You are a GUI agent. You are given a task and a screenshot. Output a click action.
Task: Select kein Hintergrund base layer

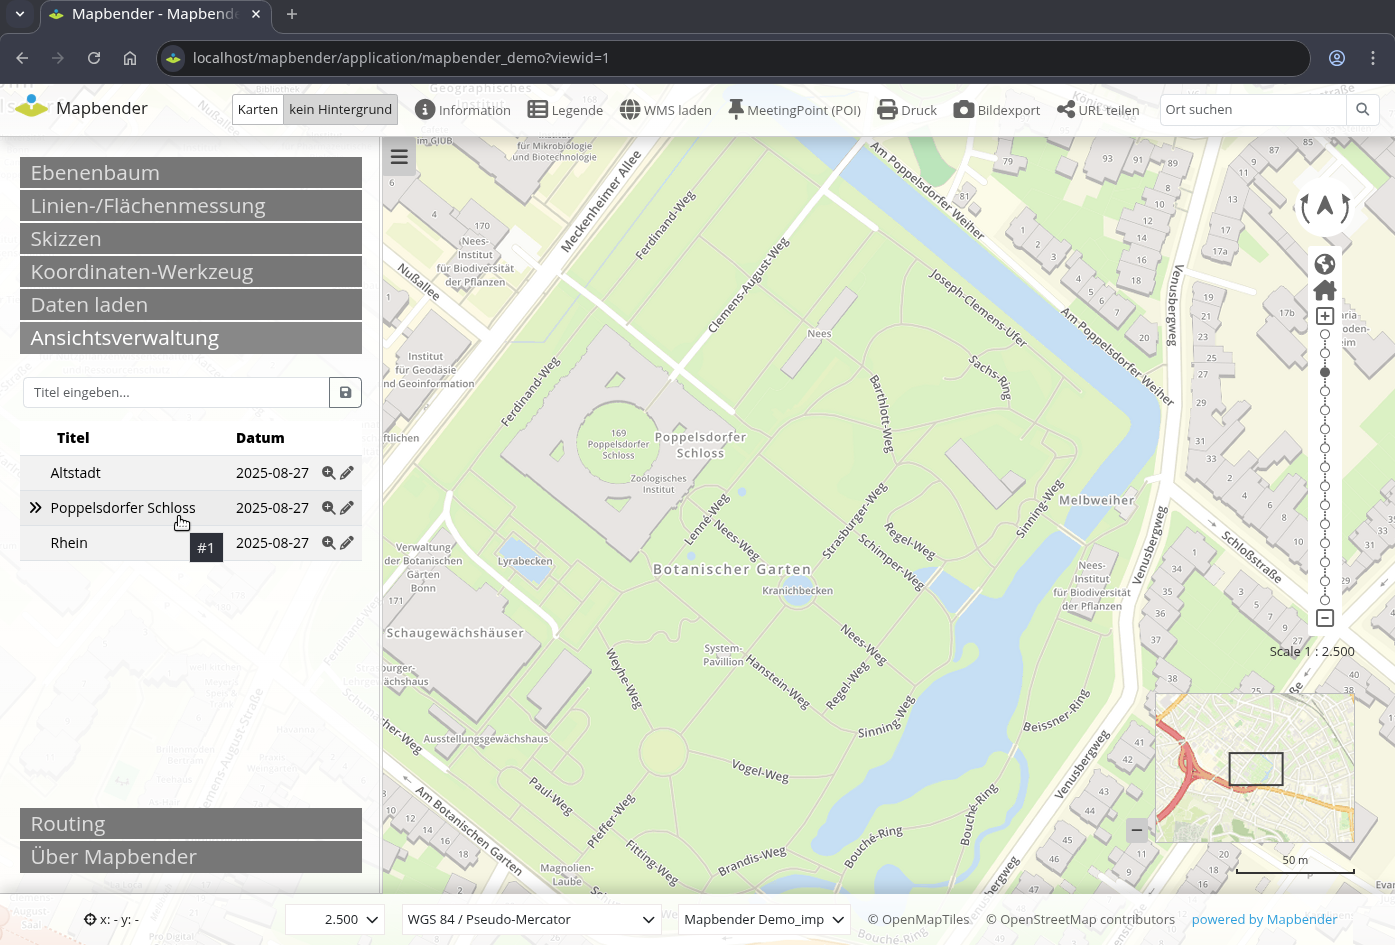pos(340,110)
